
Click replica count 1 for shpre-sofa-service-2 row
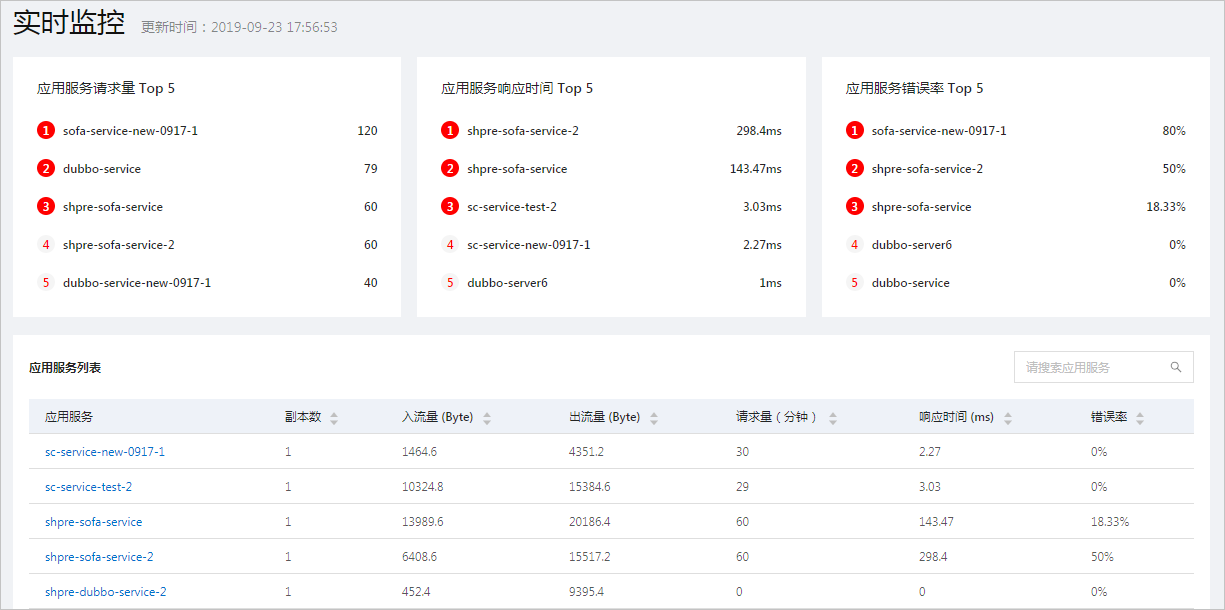(x=288, y=557)
